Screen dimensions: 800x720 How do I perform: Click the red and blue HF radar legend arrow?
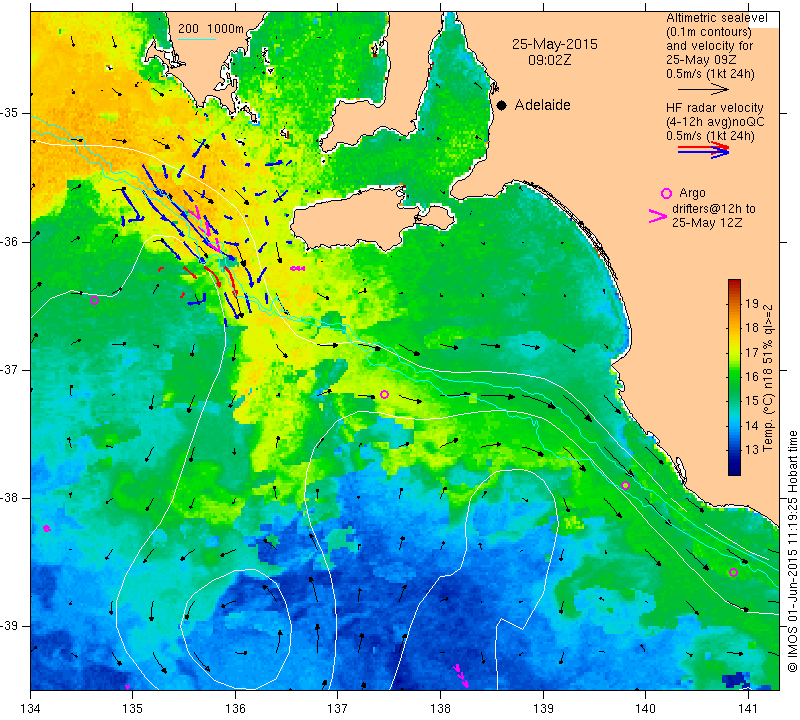point(704,150)
